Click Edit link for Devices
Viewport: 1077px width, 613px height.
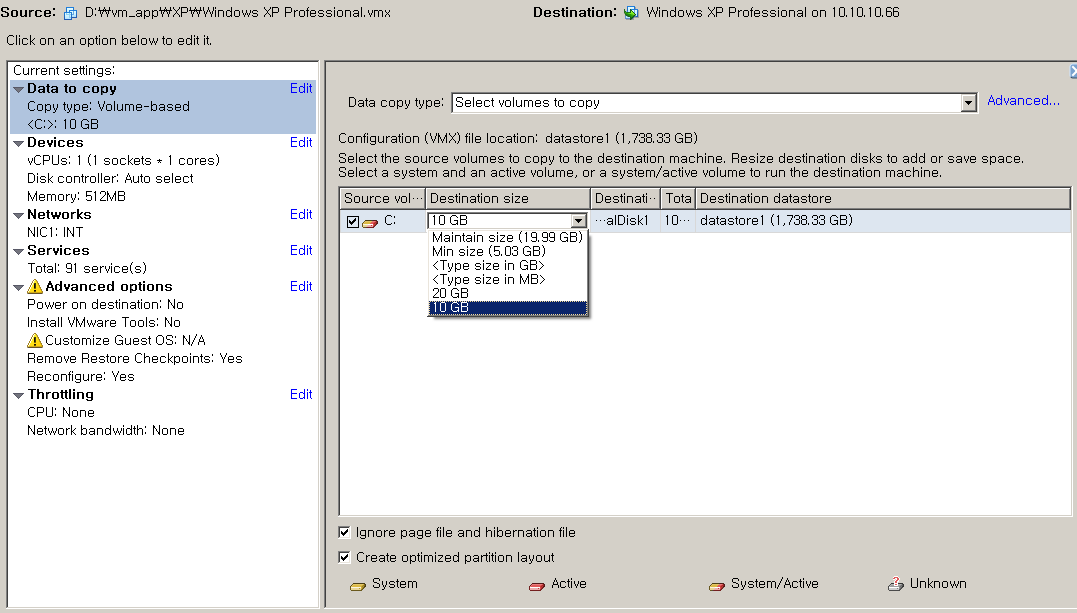pos(301,142)
